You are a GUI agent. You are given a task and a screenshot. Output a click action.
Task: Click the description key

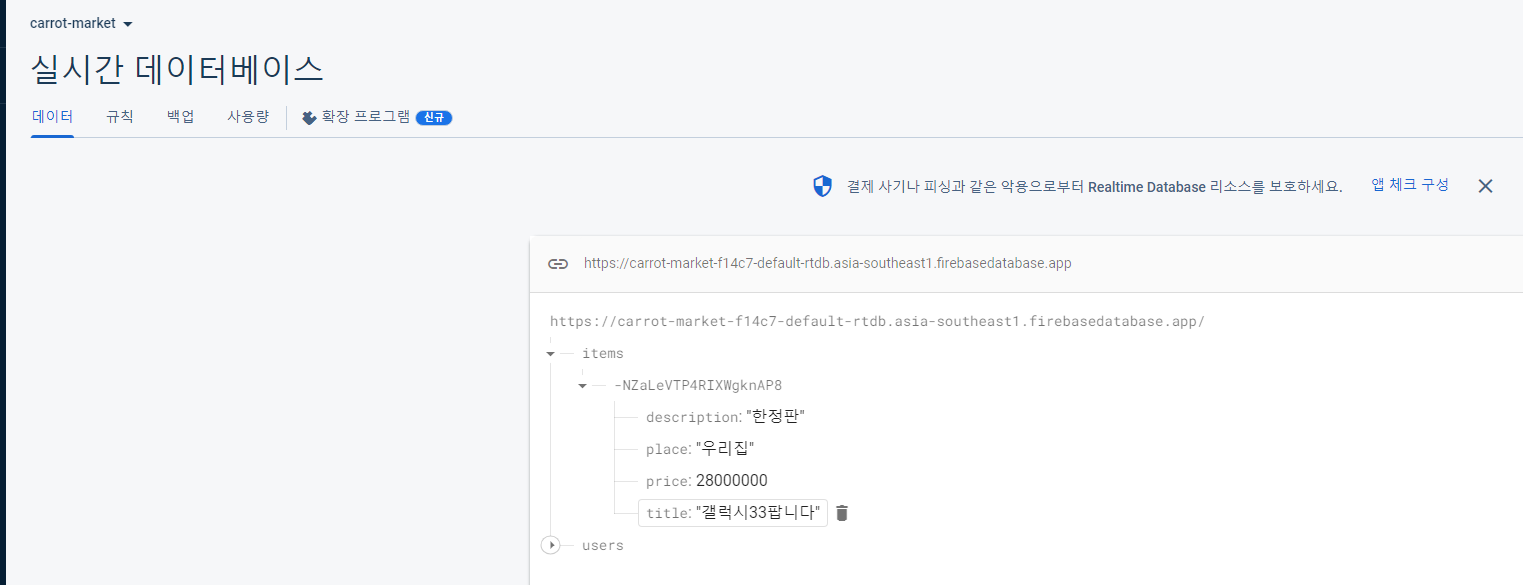692,417
